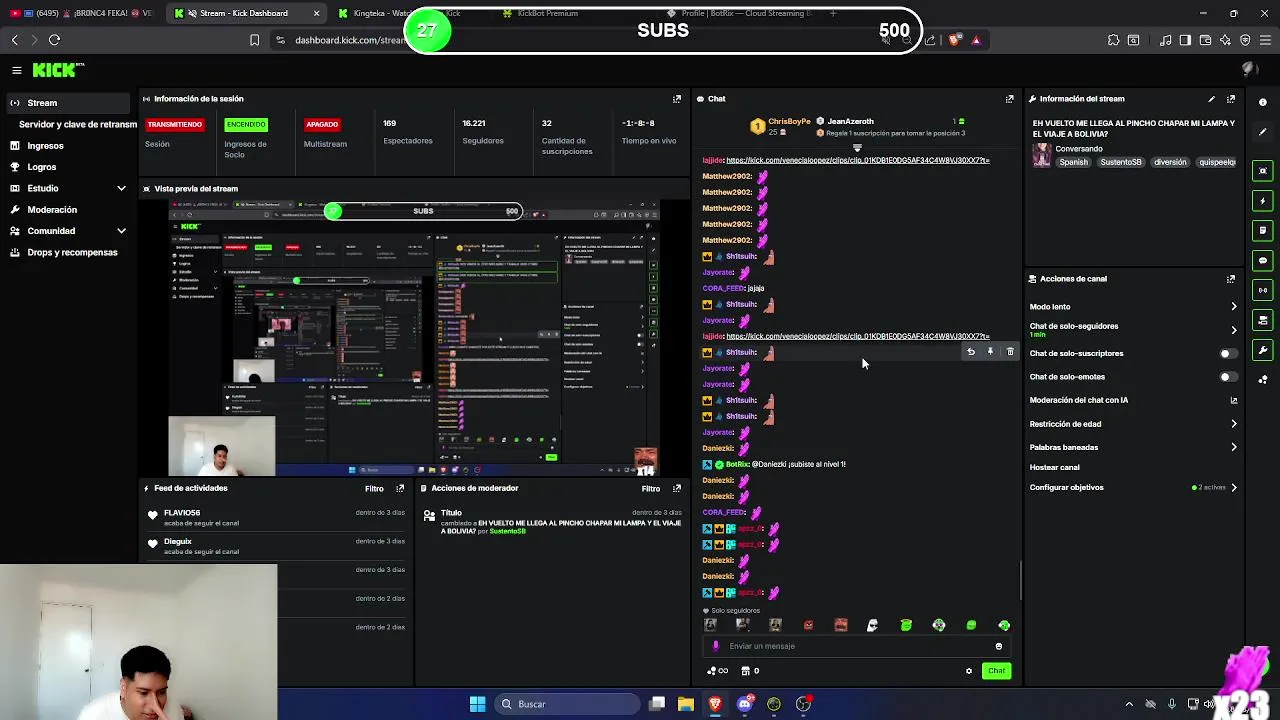Open Logros in the sidebar

pyautogui.click(x=42, y=167)
